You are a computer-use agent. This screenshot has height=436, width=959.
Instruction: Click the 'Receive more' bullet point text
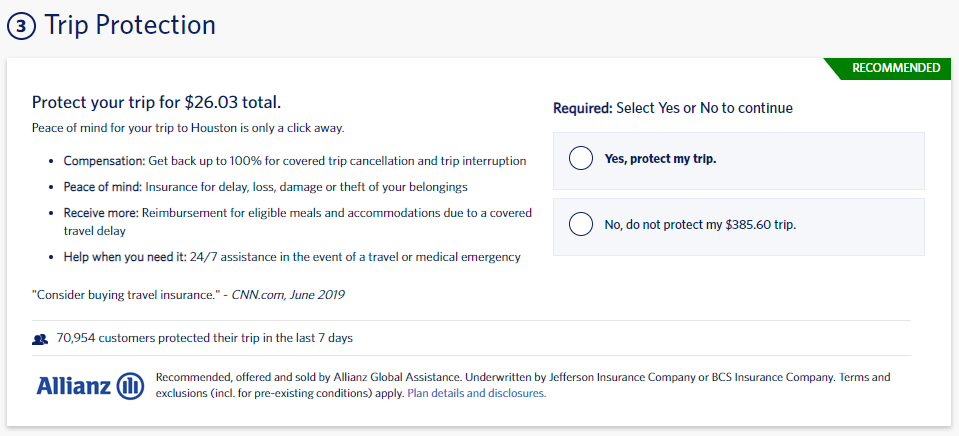click(x=298, y=223)
